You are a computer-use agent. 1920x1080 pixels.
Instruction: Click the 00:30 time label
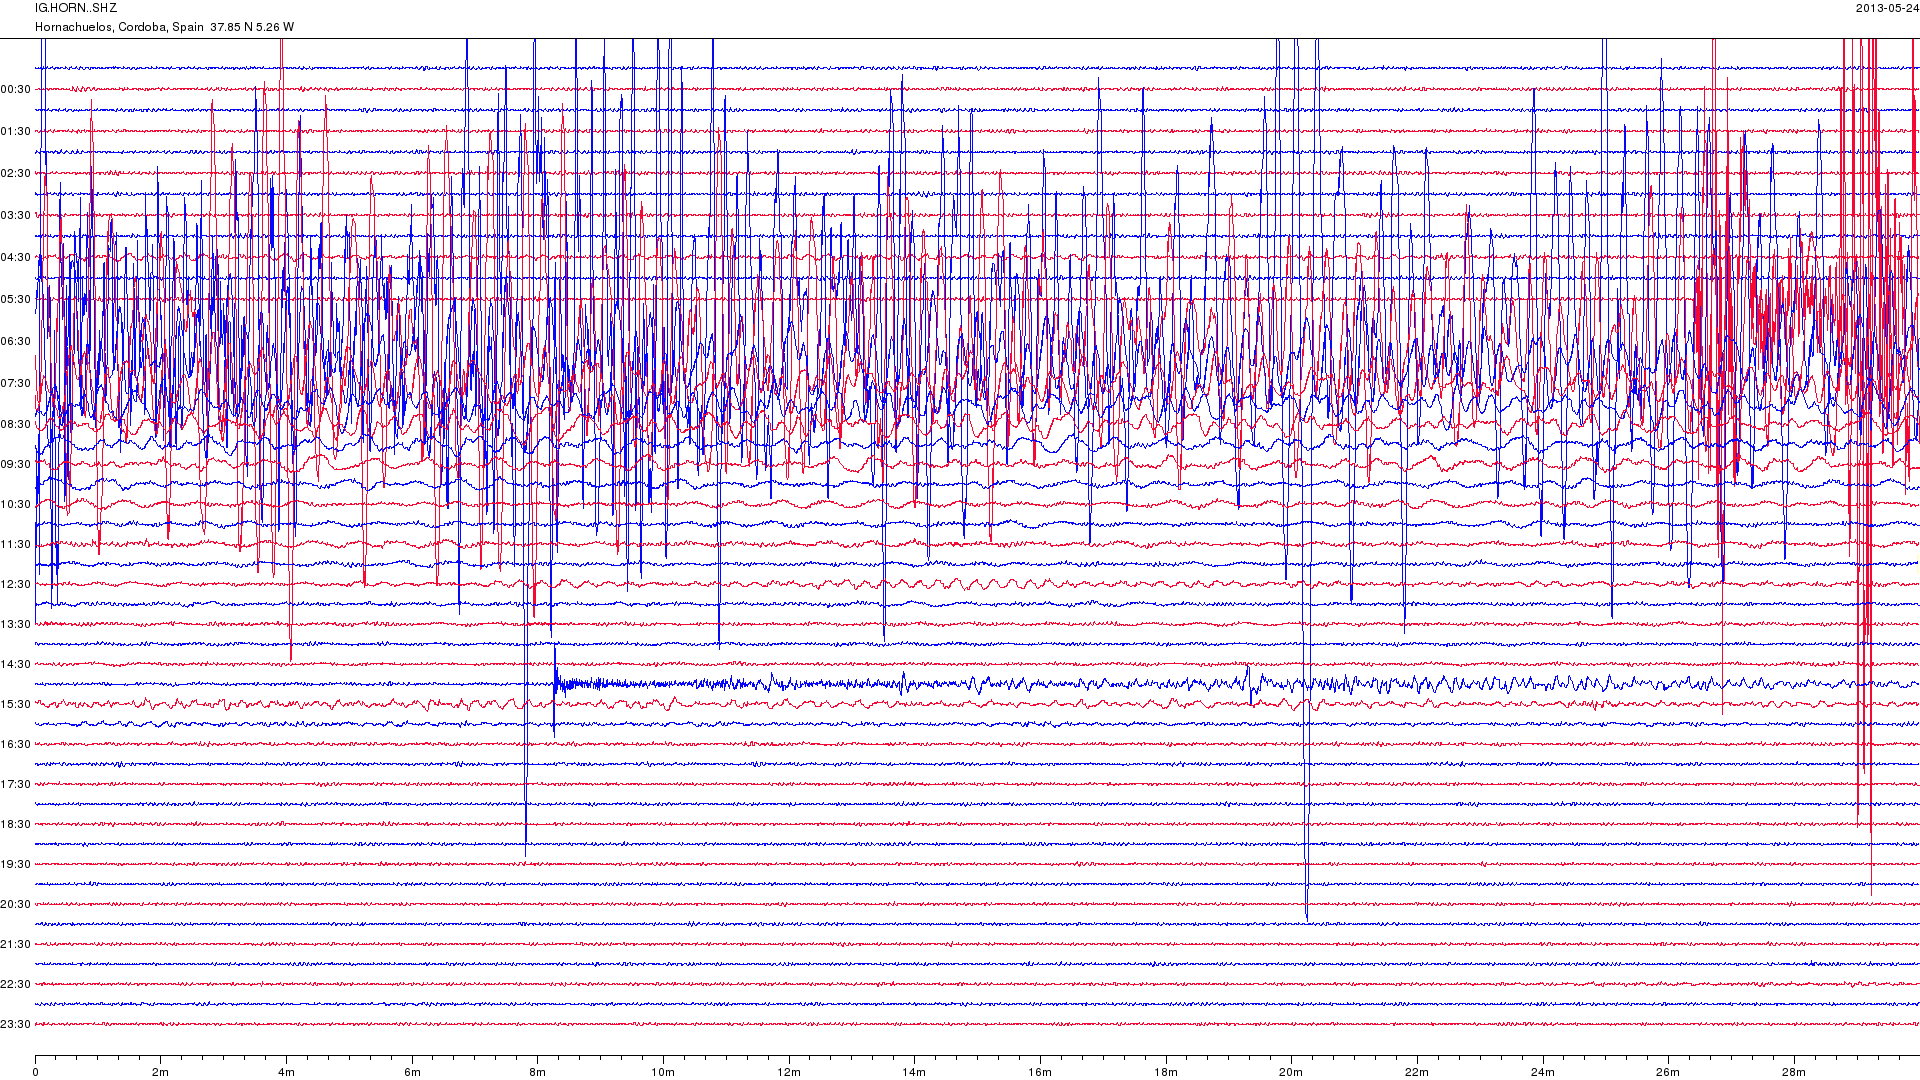16,90
